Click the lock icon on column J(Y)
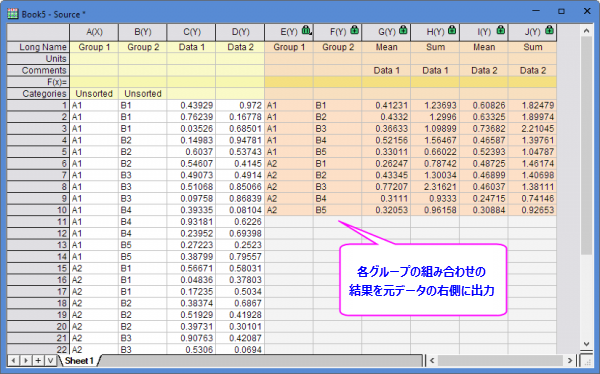This screenshot has height=374, width=600. [549, 30]
